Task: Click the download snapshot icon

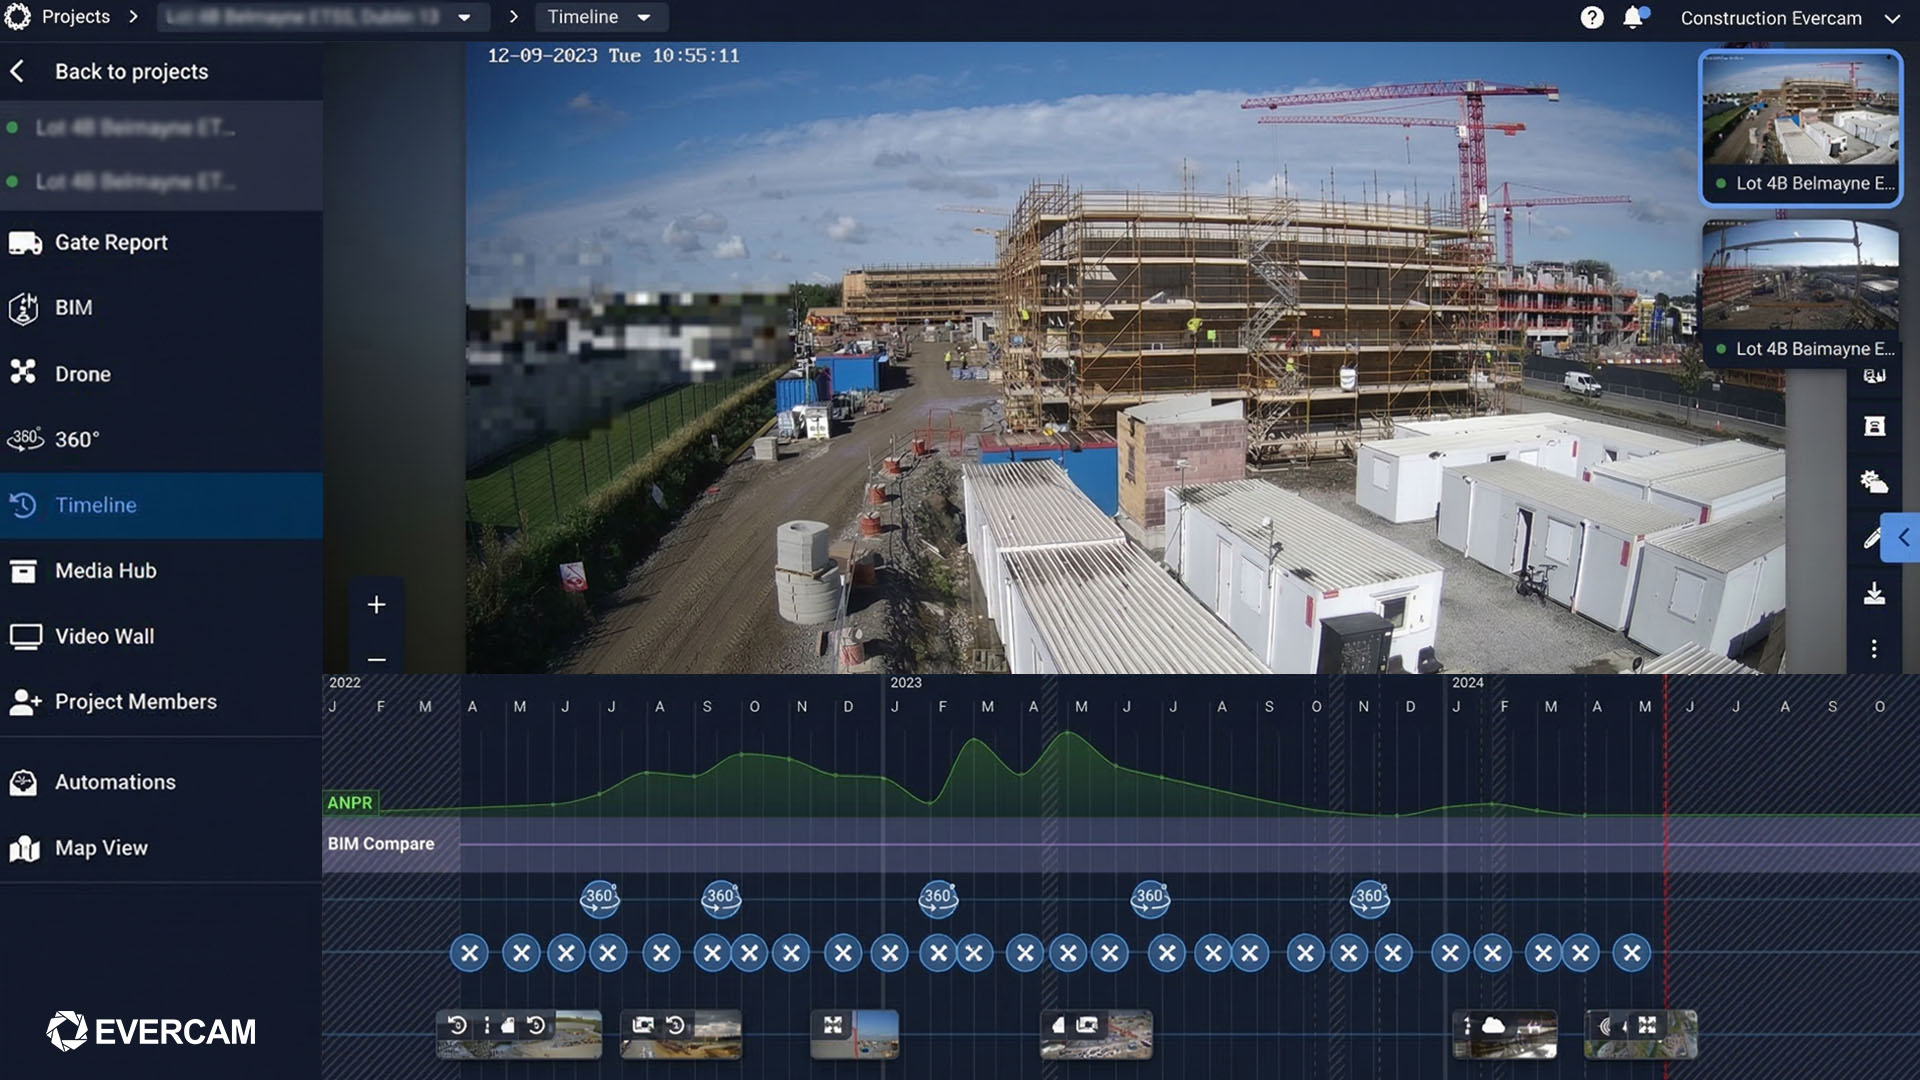Action: click(x=1874, y=594)
